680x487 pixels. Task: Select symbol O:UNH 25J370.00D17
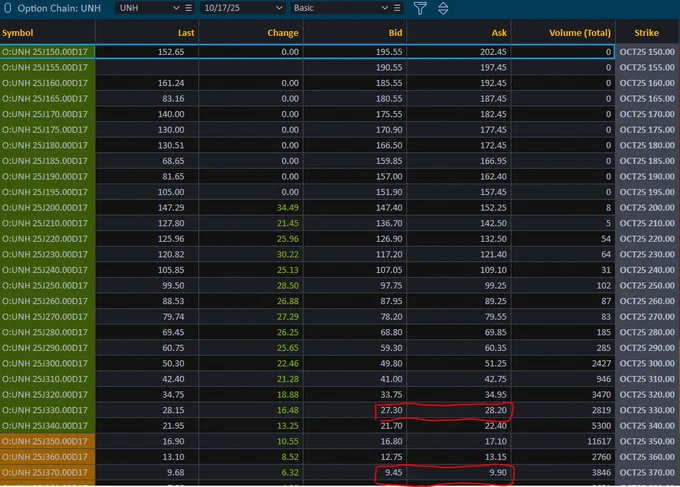(45, 473)
